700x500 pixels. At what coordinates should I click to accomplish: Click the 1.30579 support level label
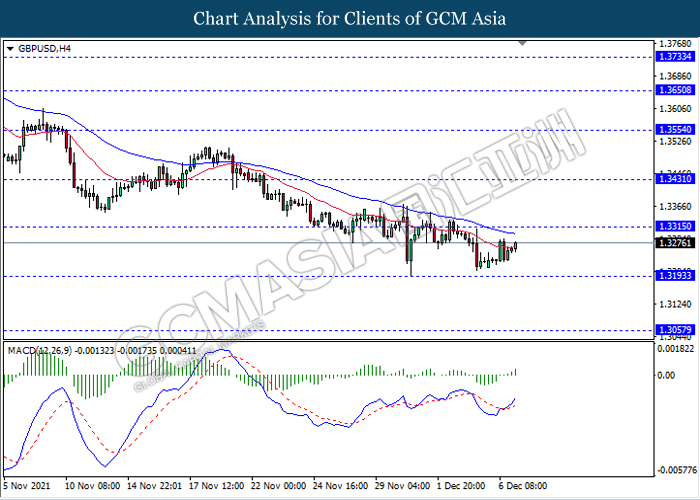[x=675, y=330]
